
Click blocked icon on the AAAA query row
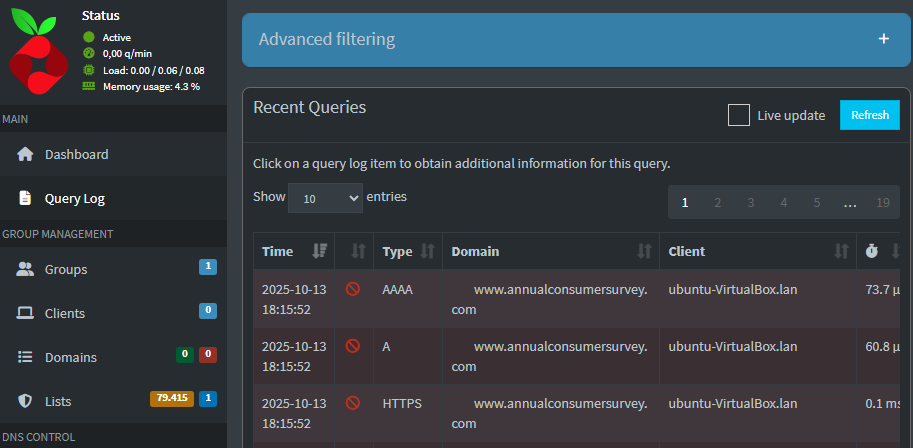coord(352,290)
